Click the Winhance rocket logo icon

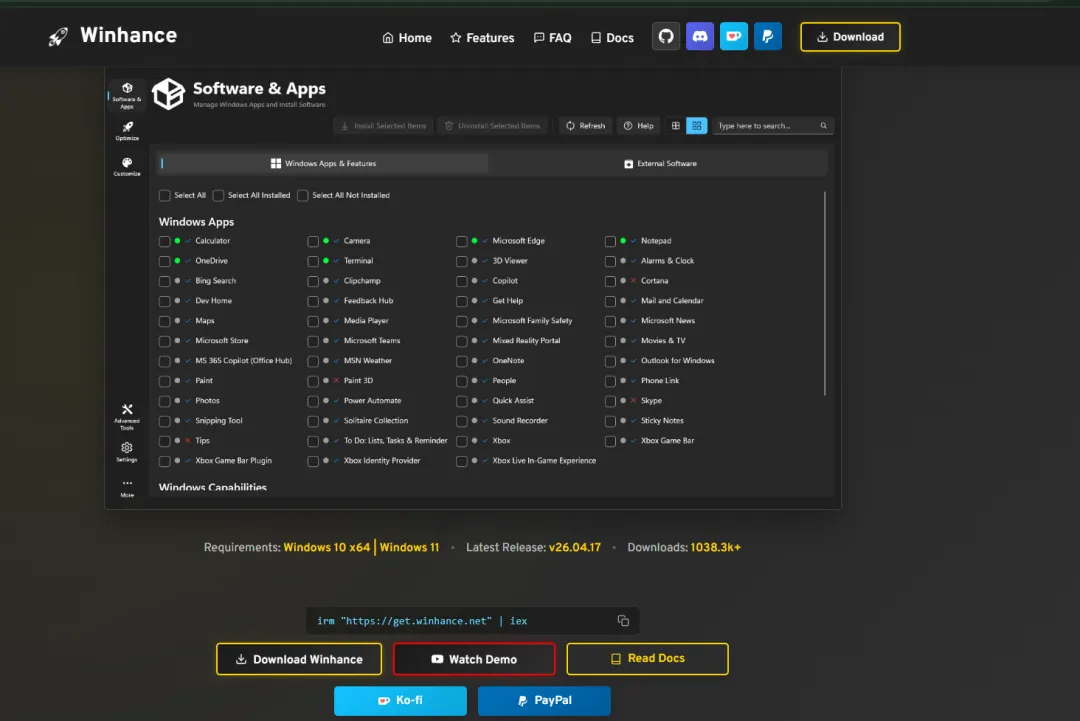pyautogui.click(x=58, y=36)
